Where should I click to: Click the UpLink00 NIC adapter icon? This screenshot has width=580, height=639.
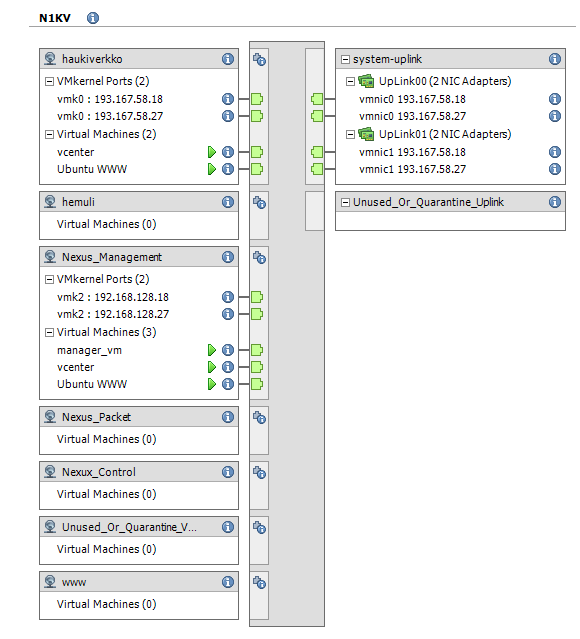point(366,81)
